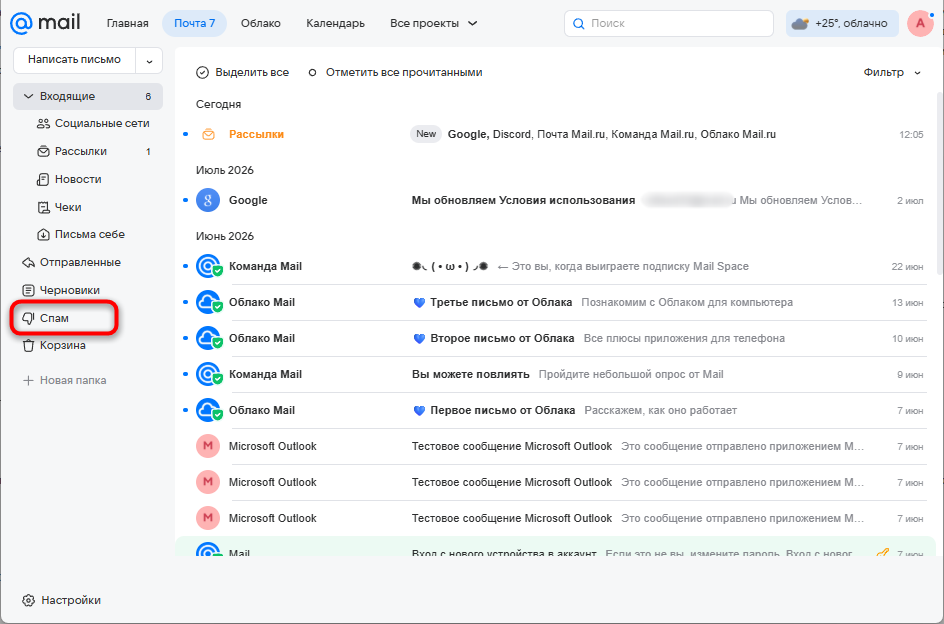Go to the Главная tab
Screen dimensions: 944x624
[128, 23]
